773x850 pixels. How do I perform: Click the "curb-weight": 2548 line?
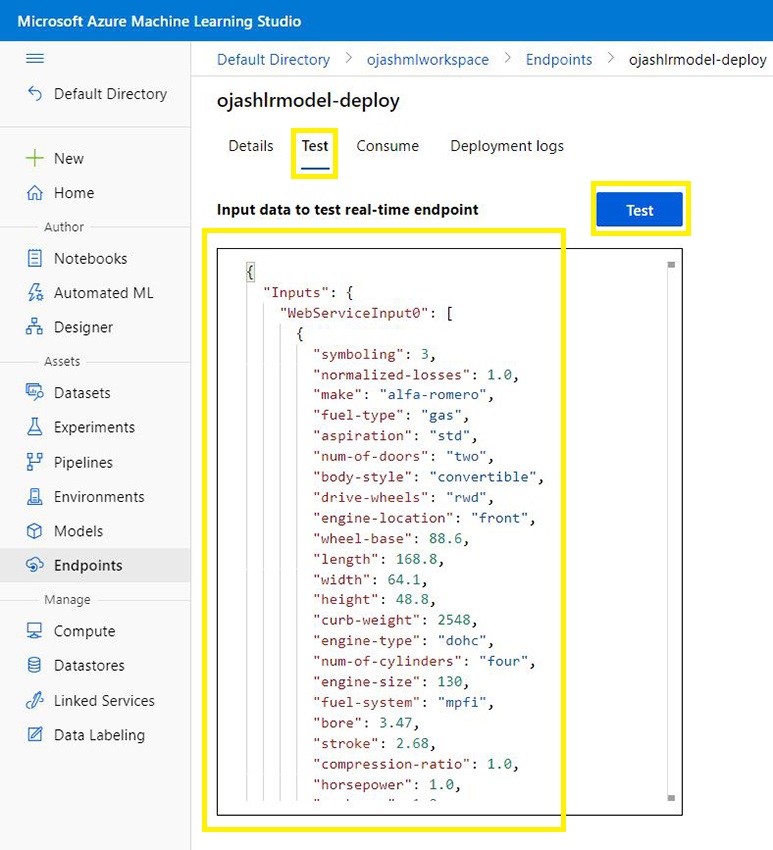[x=395, y=620]
